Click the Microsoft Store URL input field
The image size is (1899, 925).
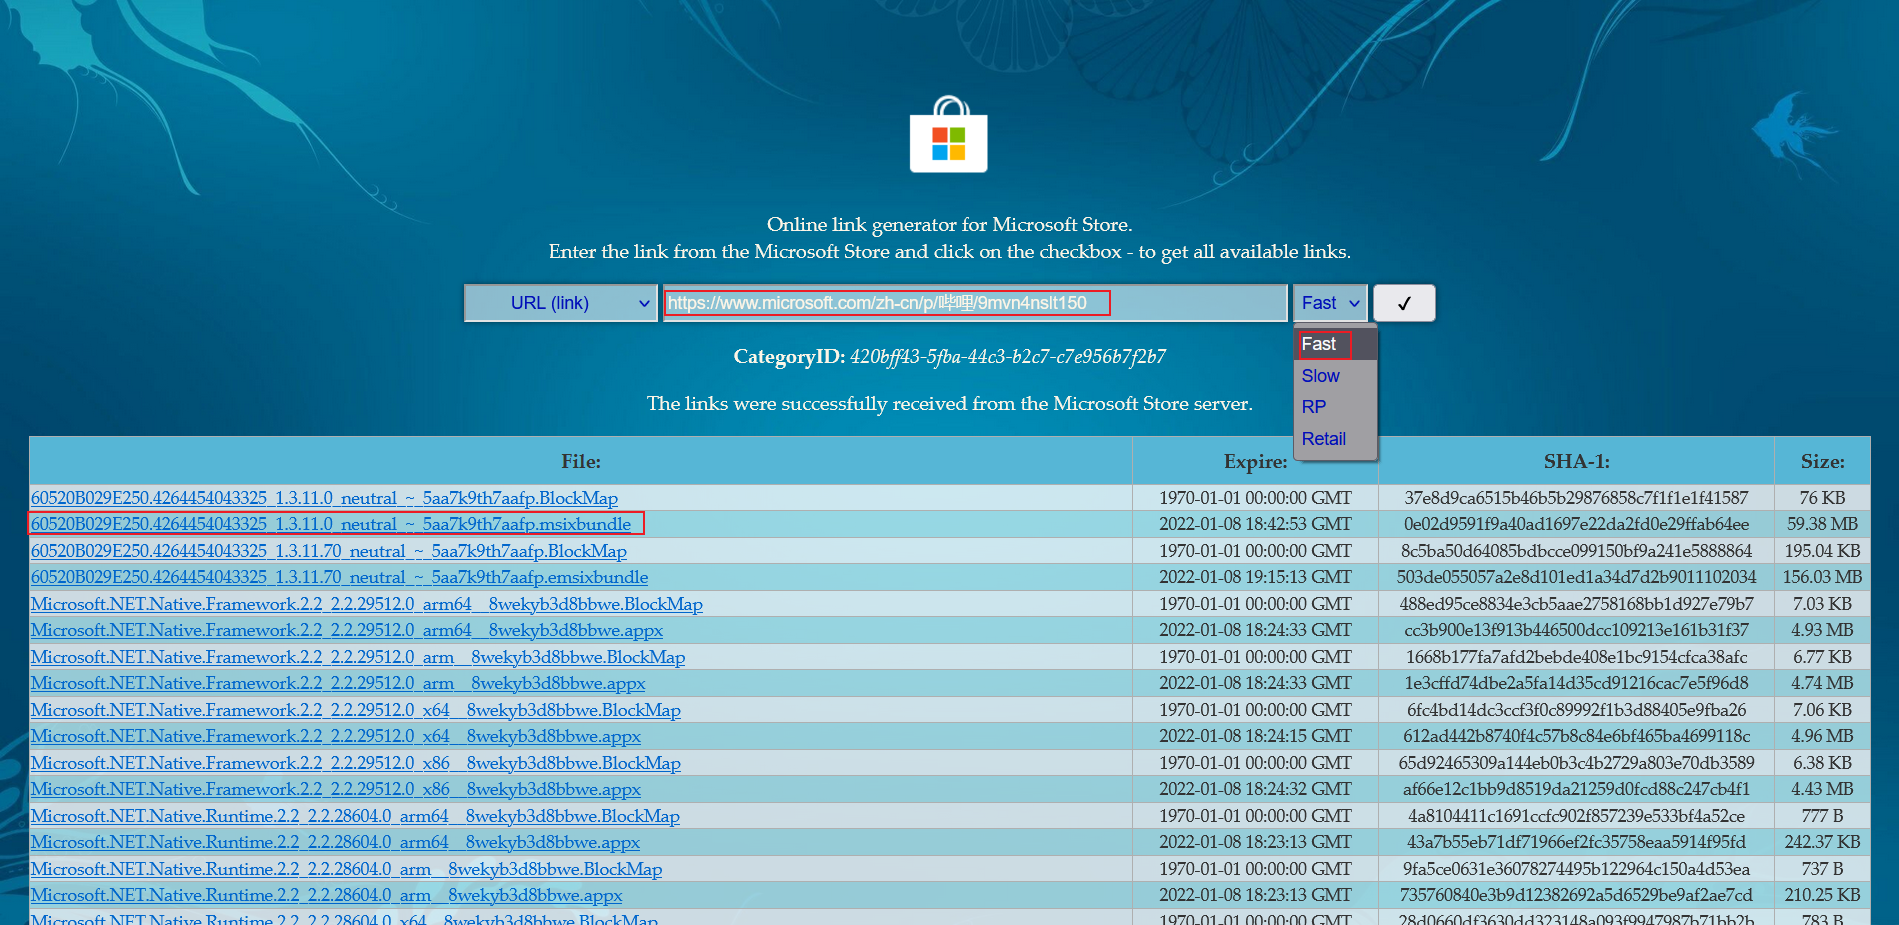coord(975,303)
